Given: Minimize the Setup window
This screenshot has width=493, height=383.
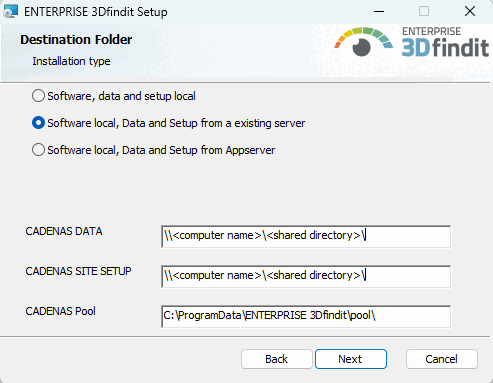Looking at the screenshot, I should click(x=379, y=12).
